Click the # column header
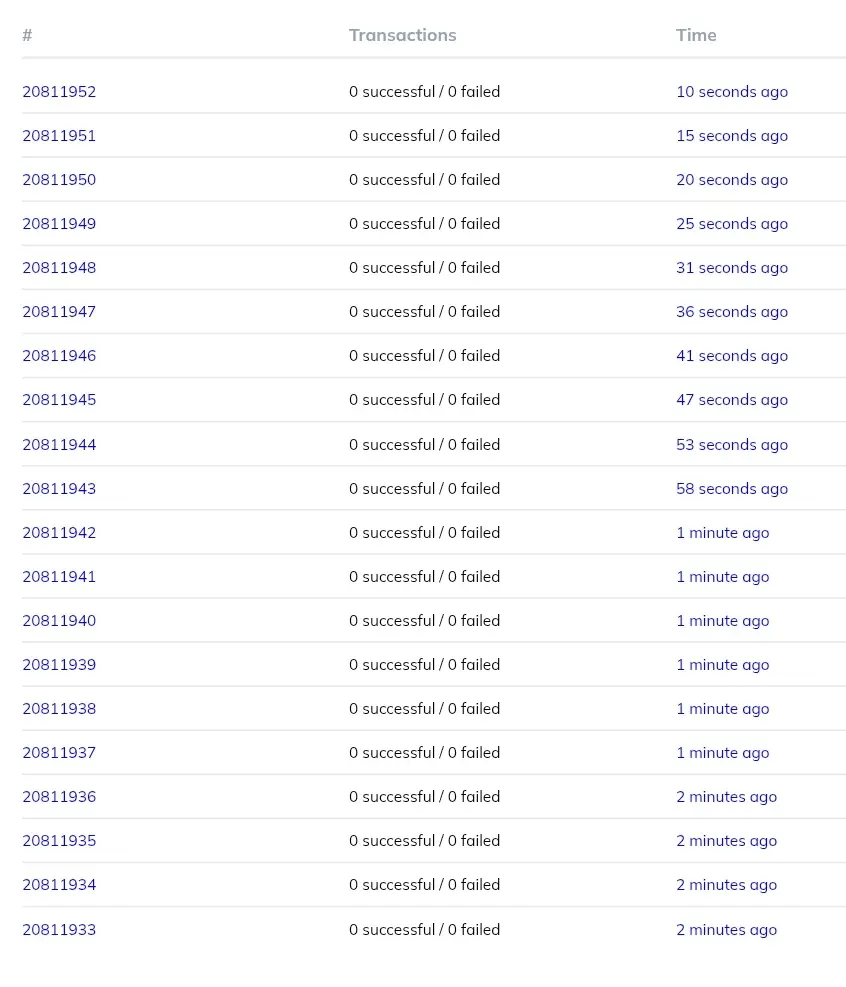 tap(27, 35)
